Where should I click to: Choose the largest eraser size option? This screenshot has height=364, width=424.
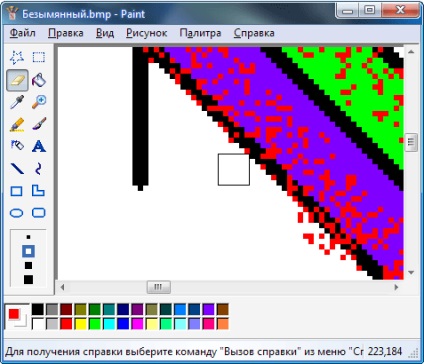[x=28, y=279]
